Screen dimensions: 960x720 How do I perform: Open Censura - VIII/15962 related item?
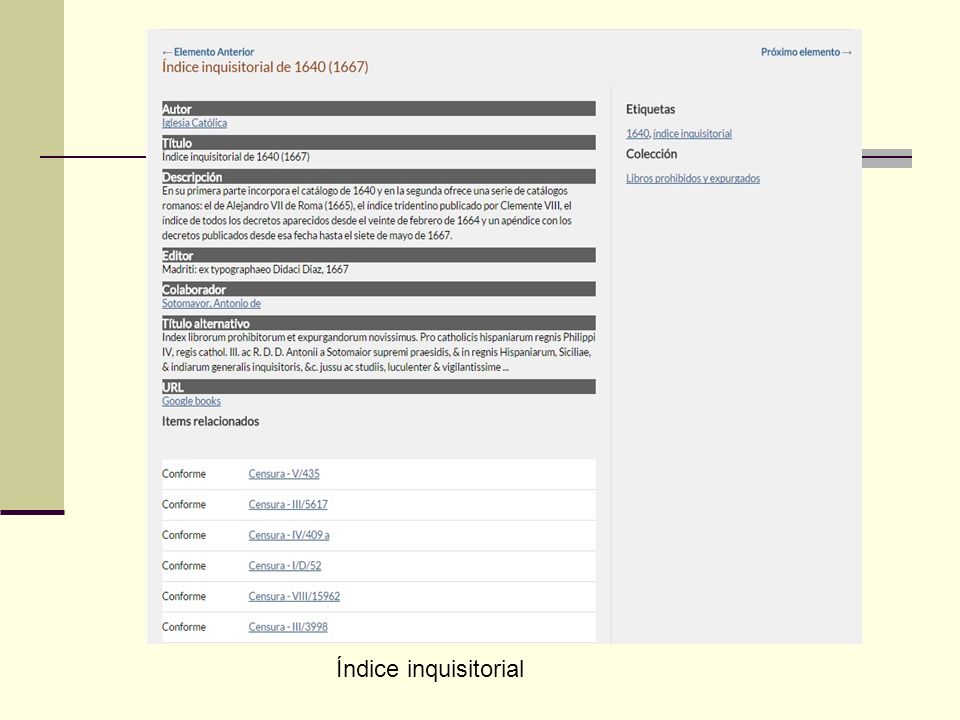point(294,596)
